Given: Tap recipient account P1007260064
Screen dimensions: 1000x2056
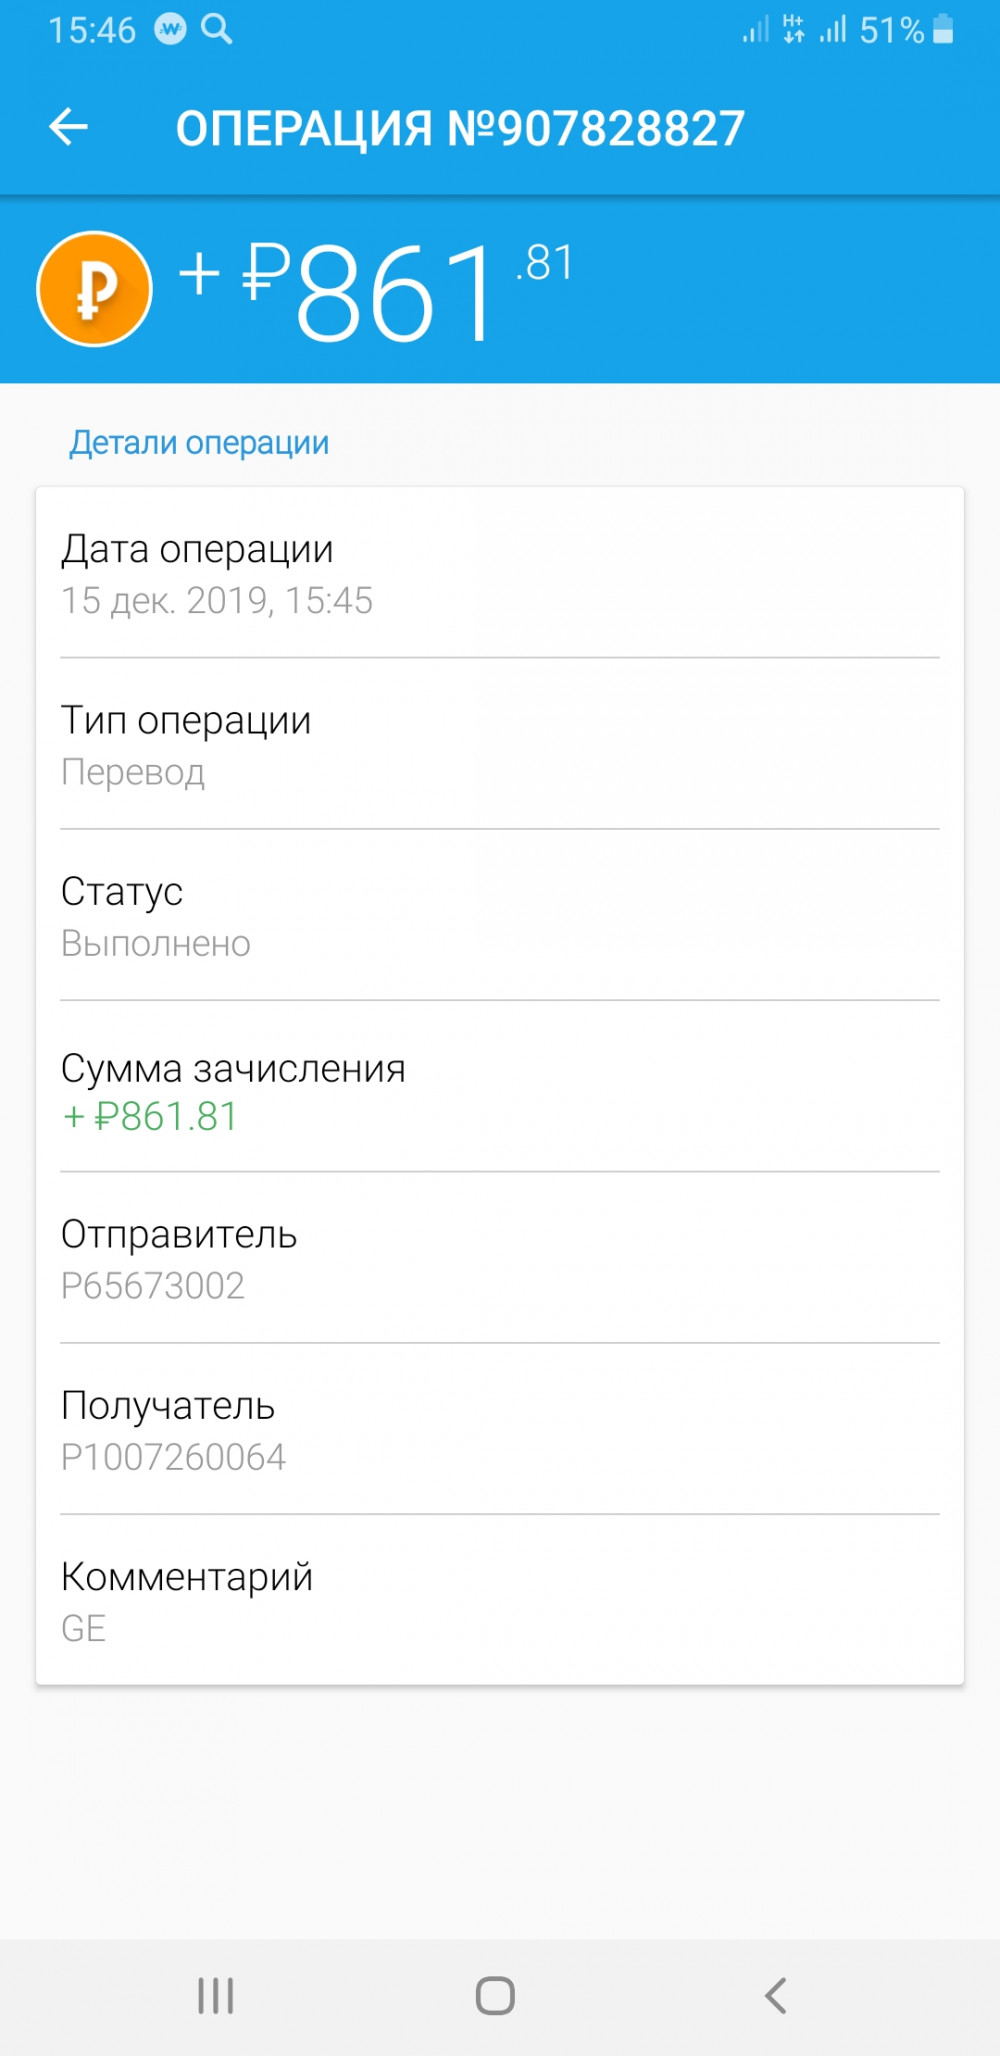Looking at the screenshot, I should click(x=173, y=1457).
